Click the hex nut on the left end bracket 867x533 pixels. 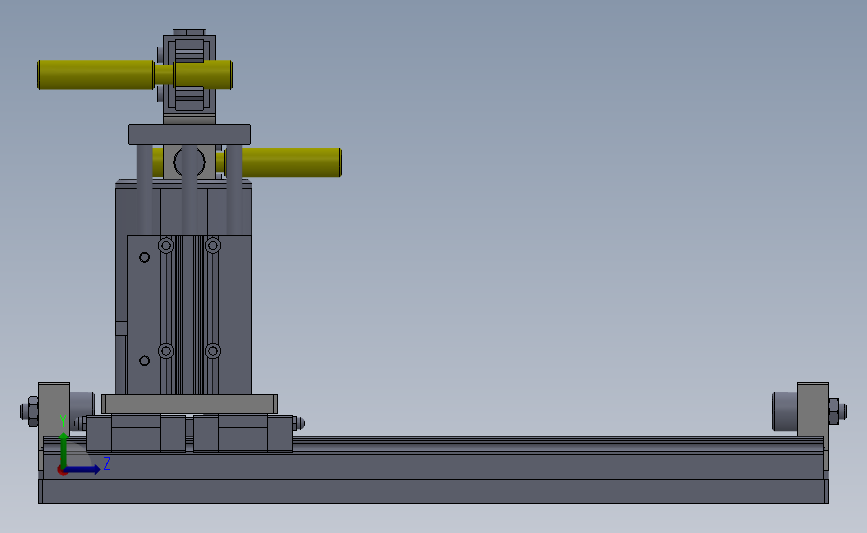pos(32,411)
